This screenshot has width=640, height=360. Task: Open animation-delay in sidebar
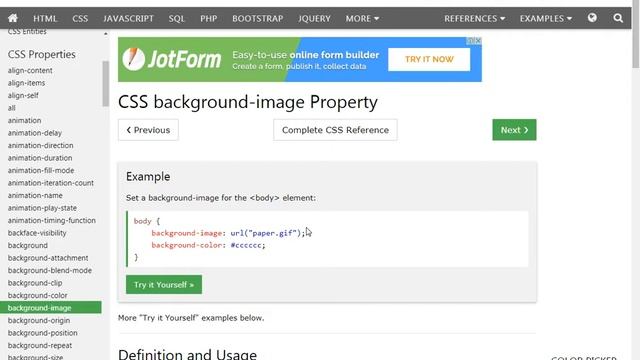(x=35, y=133)
